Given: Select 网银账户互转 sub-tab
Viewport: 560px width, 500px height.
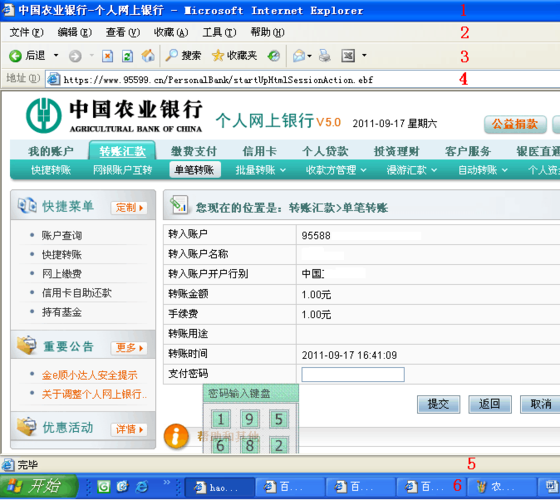Looking at the screenshot, I should 122,170.
